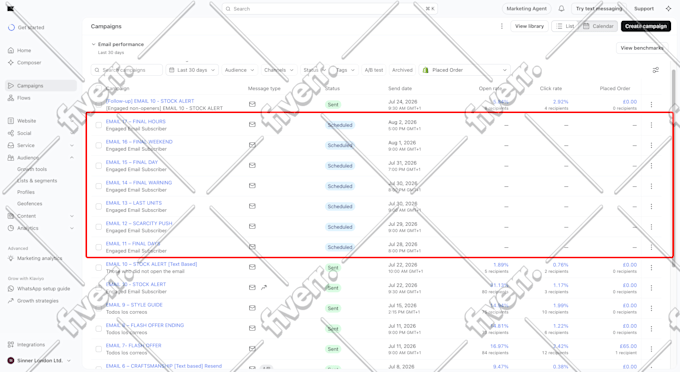Open the sparkle assistant icon
The width and height of the screenshot is (680, 372).
pyautogui.click(x=668, y=9)
